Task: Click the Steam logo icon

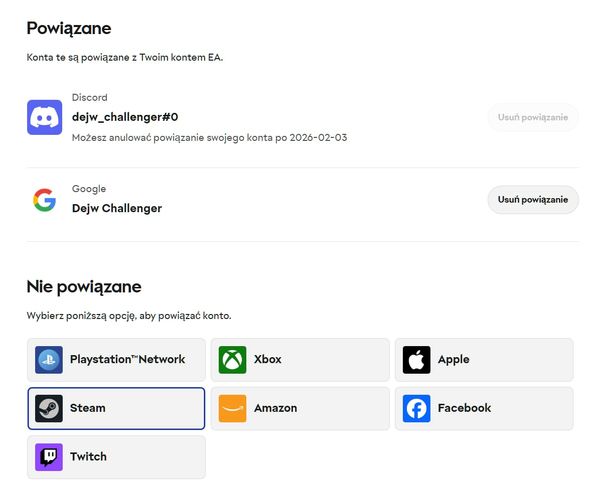Action: tap(49, 408)
